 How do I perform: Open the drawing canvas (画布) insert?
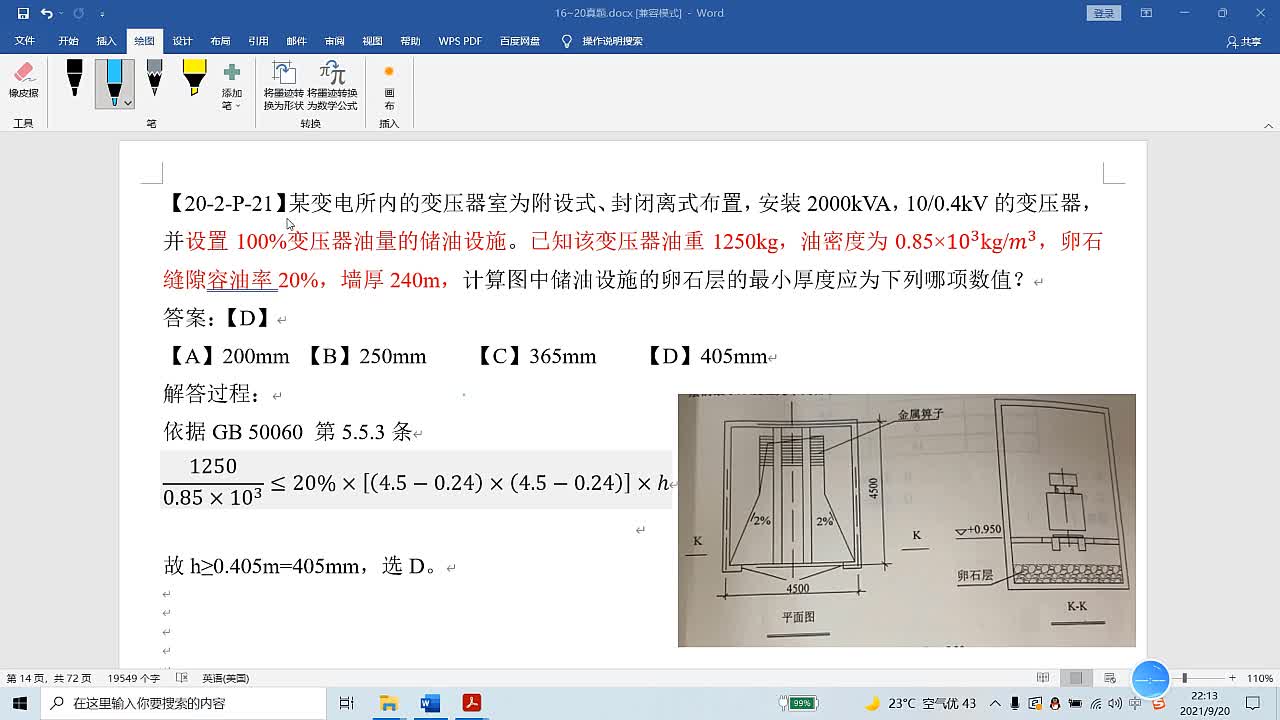(389, 85)
